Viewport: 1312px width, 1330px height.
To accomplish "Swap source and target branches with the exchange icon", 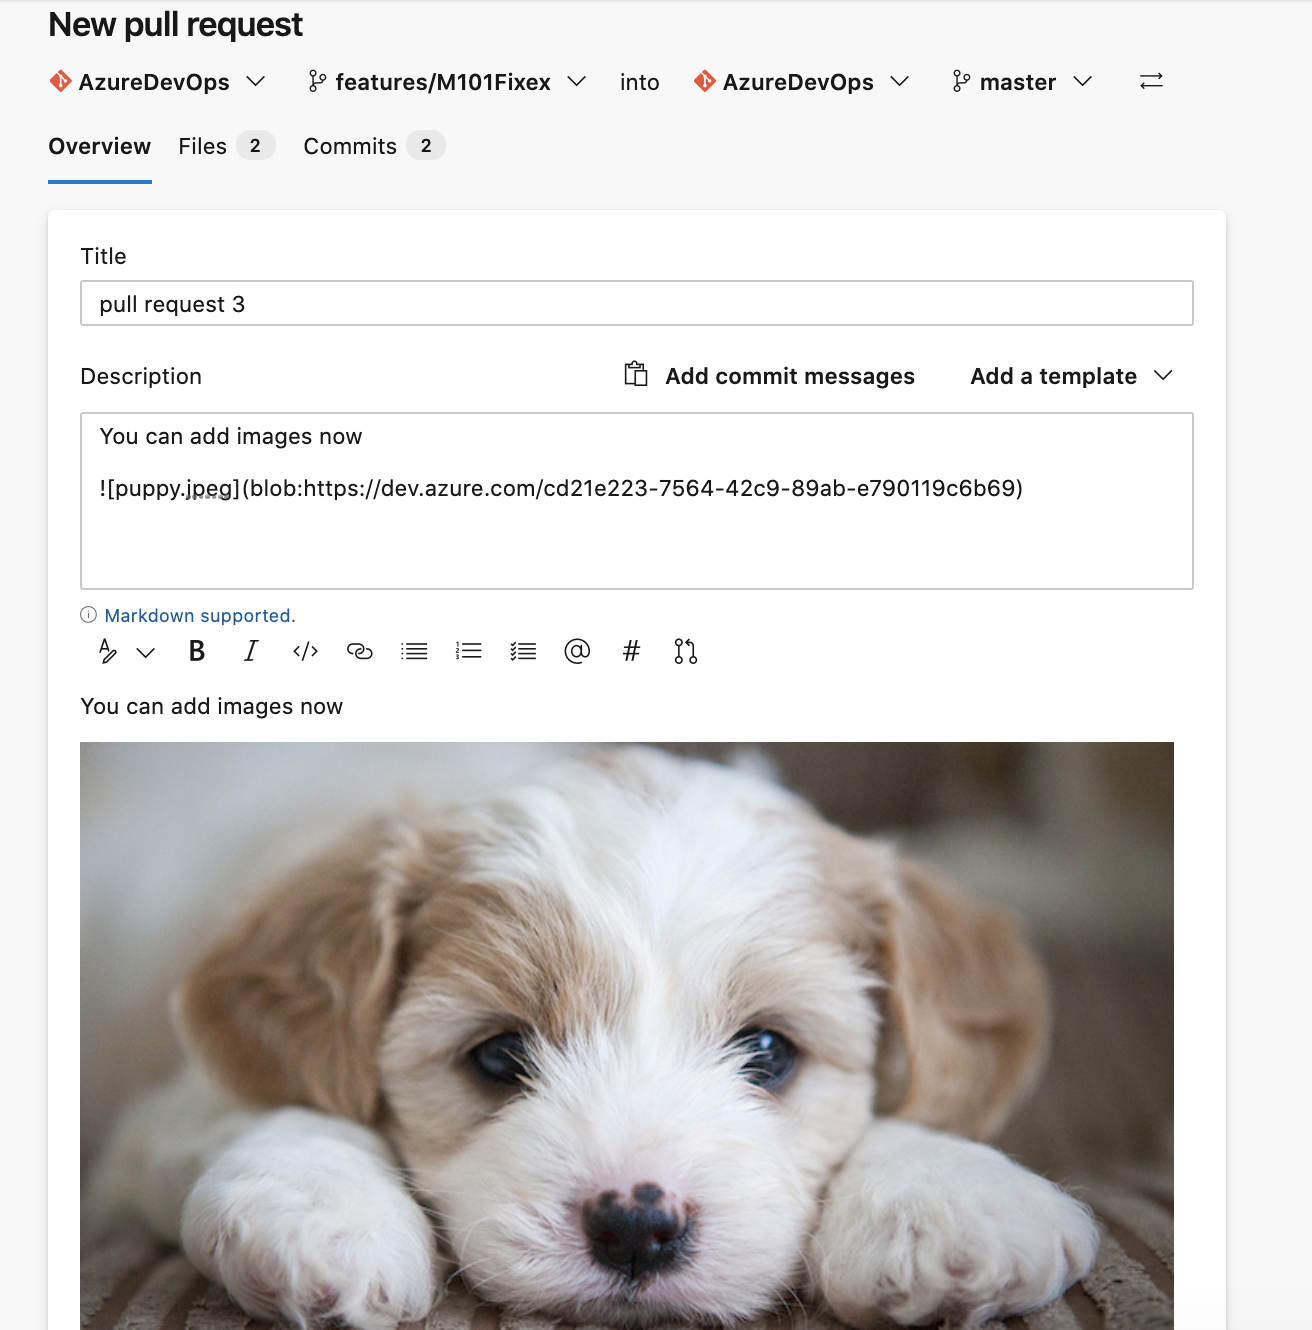I will coord(1151,82).
